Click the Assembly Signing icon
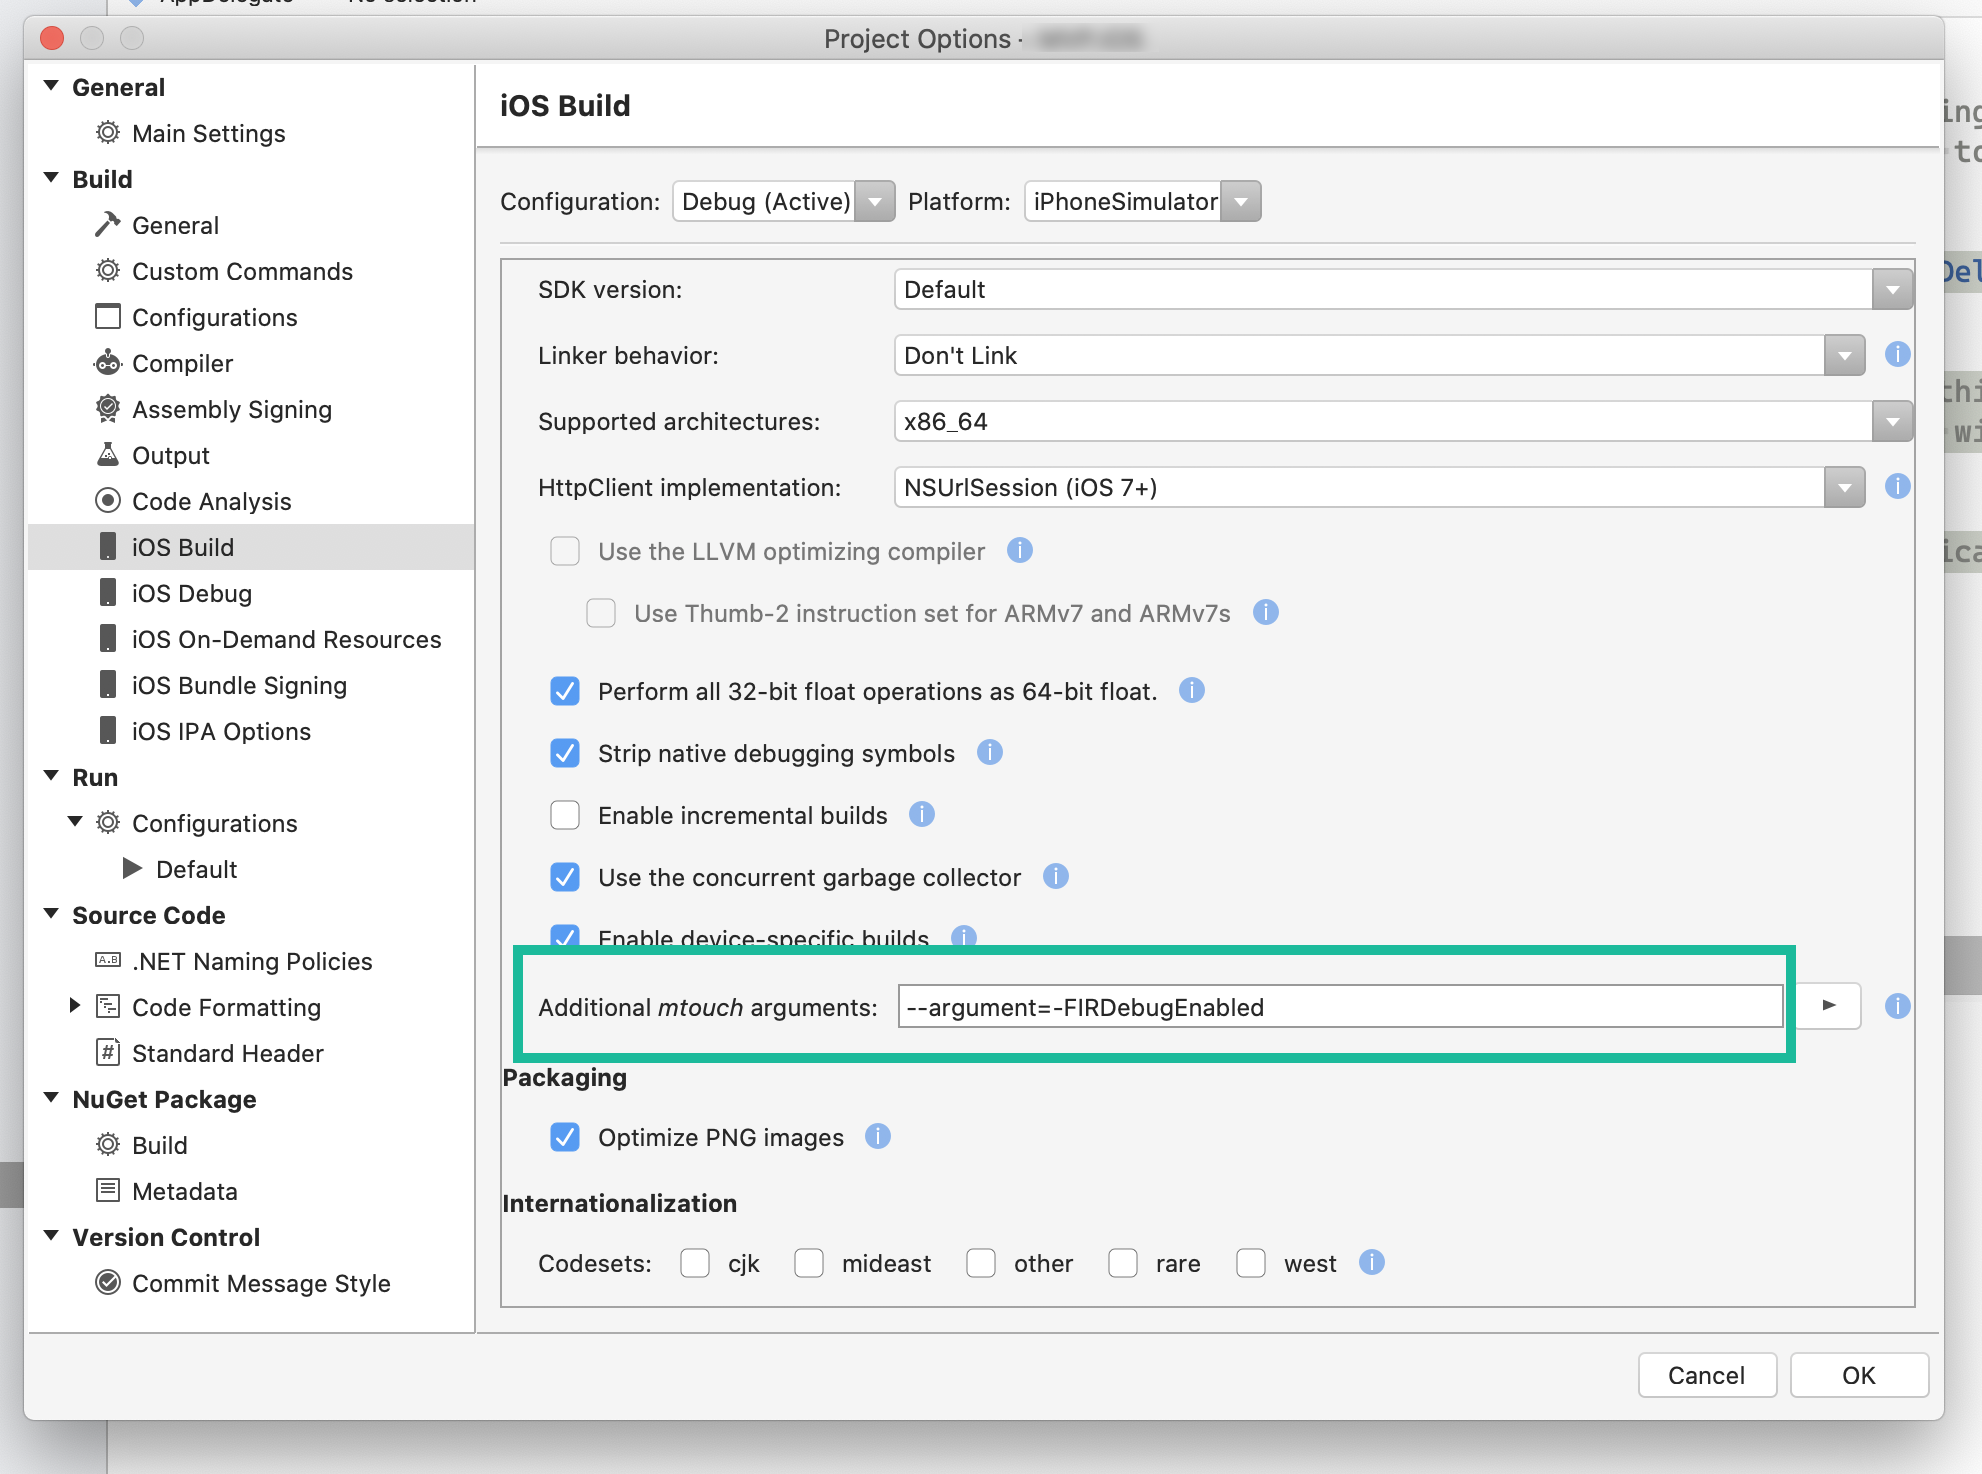This screenshot has height=1474, width=1982. [102, 409]
